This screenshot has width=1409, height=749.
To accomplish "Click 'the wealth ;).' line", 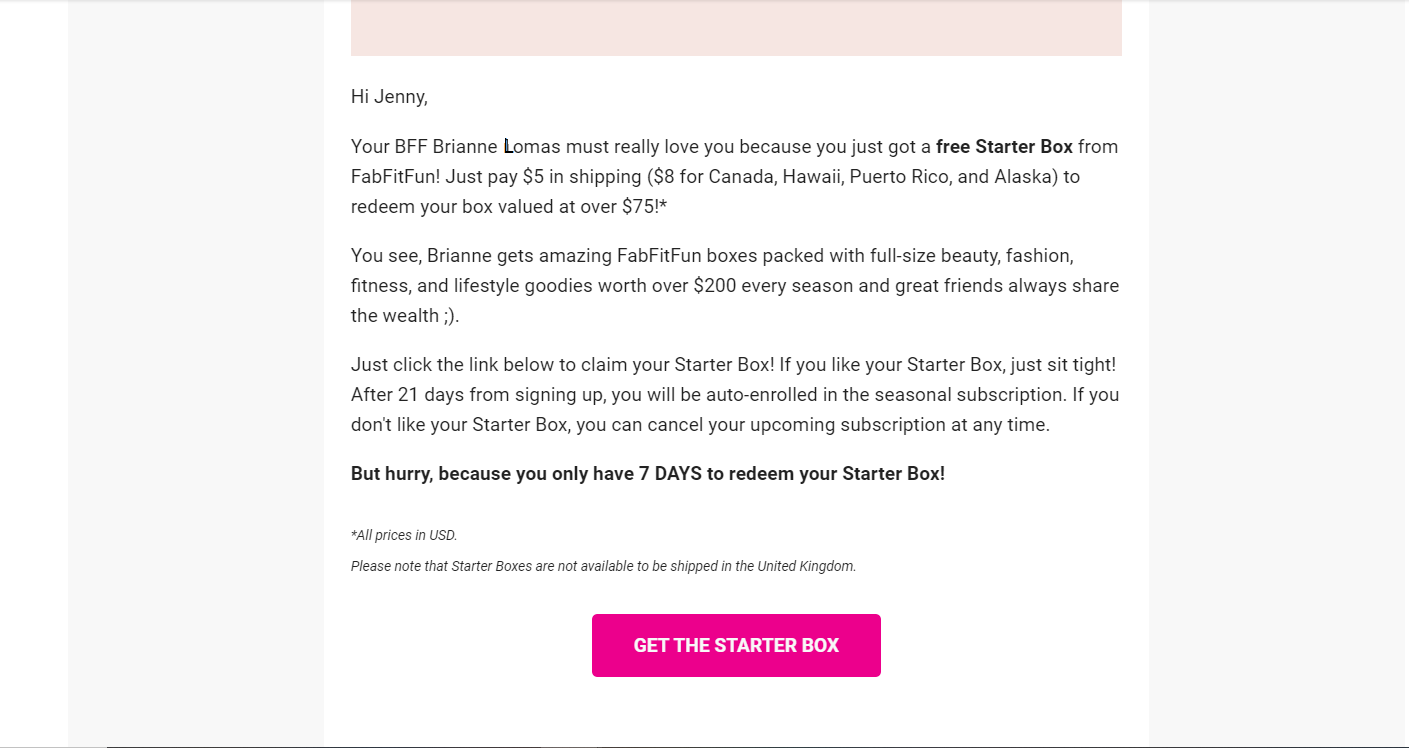I will point(405,316).
